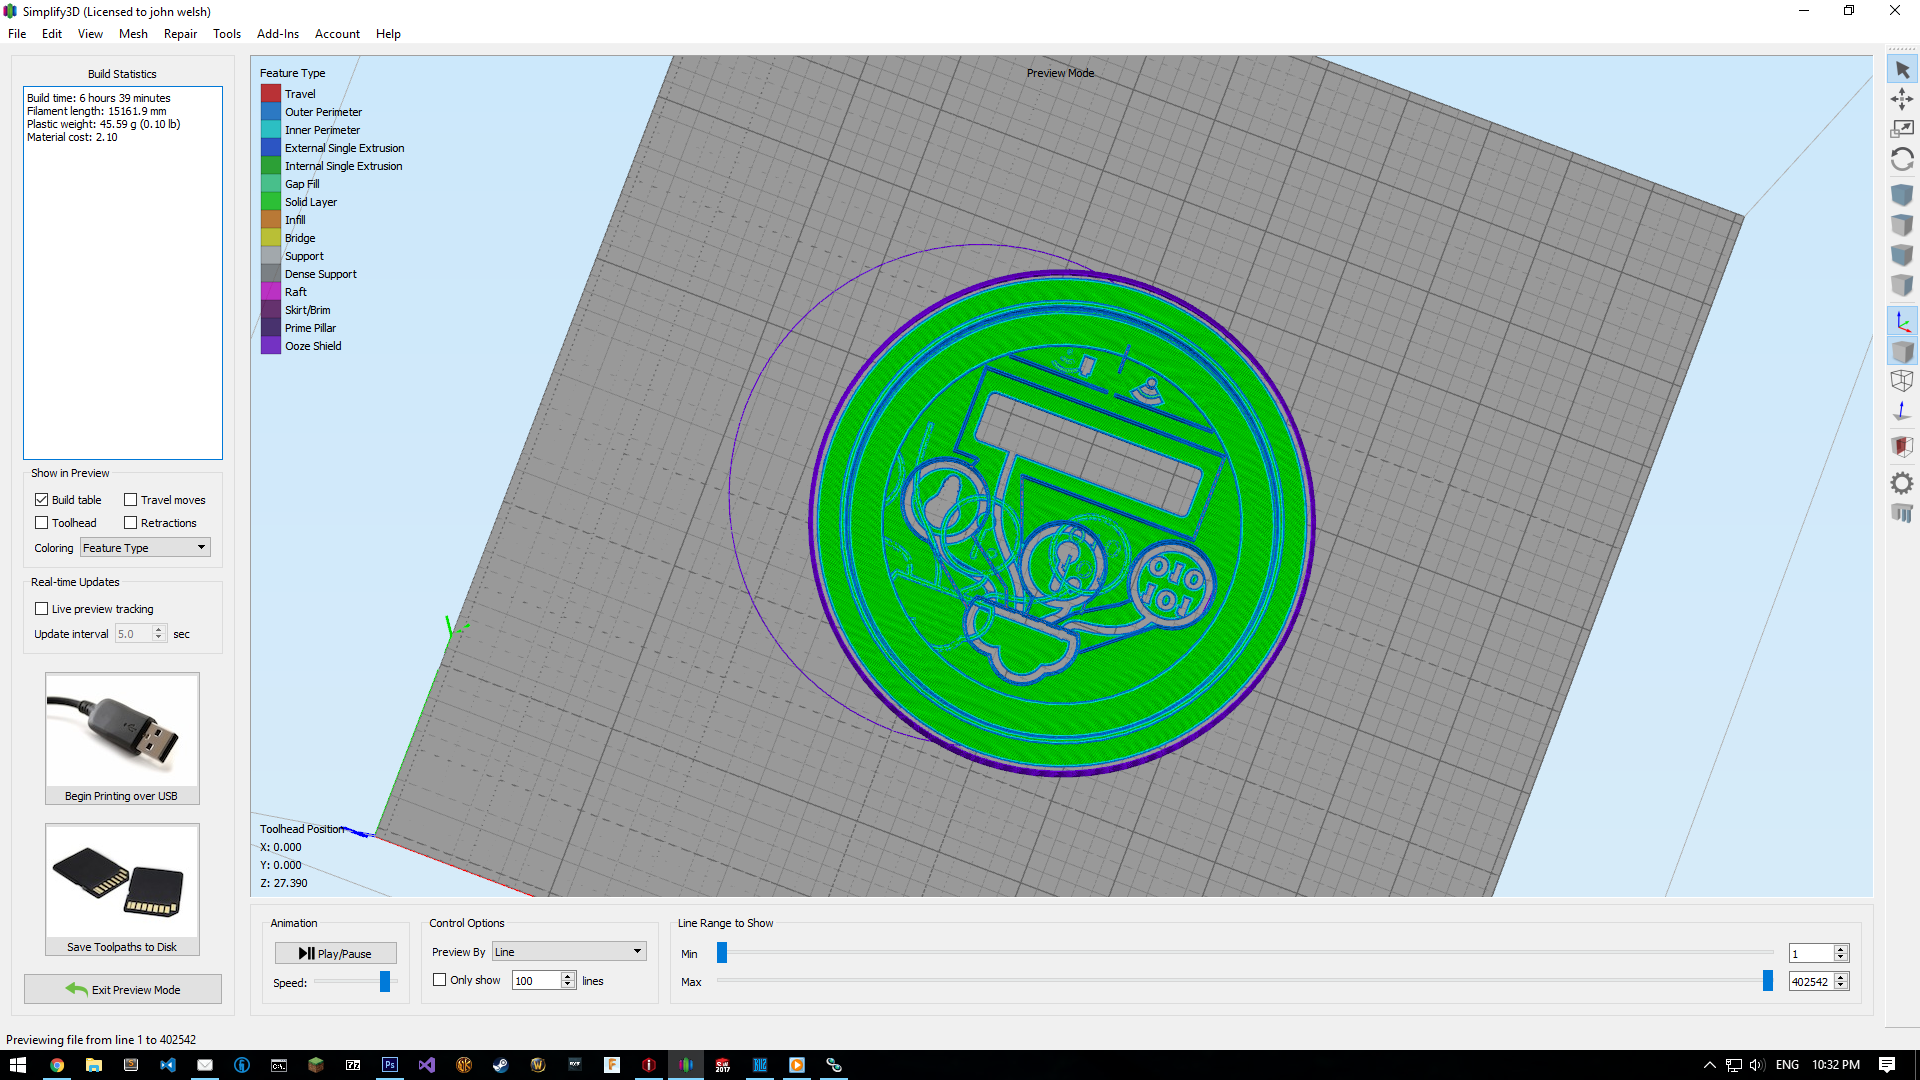Screen dimensions: 1920x1080
Task: Click the 'Material cost: 2.10' line
Action: click(72, 137)
